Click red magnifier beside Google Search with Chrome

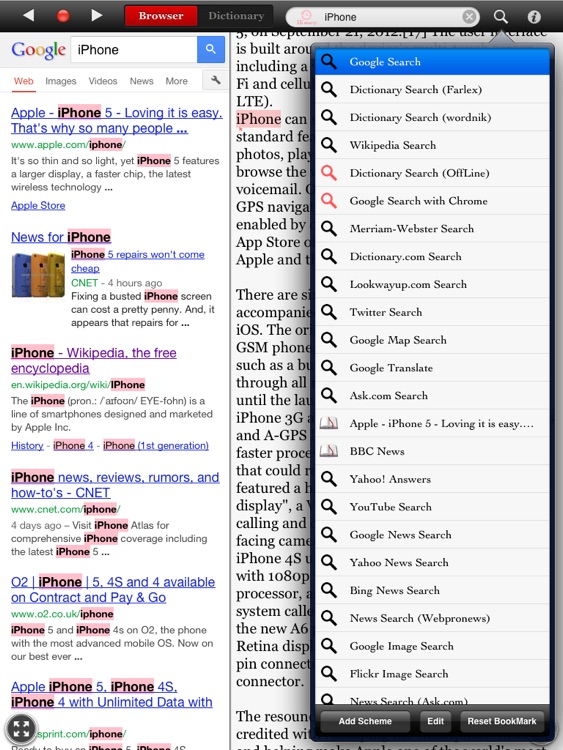329,200
